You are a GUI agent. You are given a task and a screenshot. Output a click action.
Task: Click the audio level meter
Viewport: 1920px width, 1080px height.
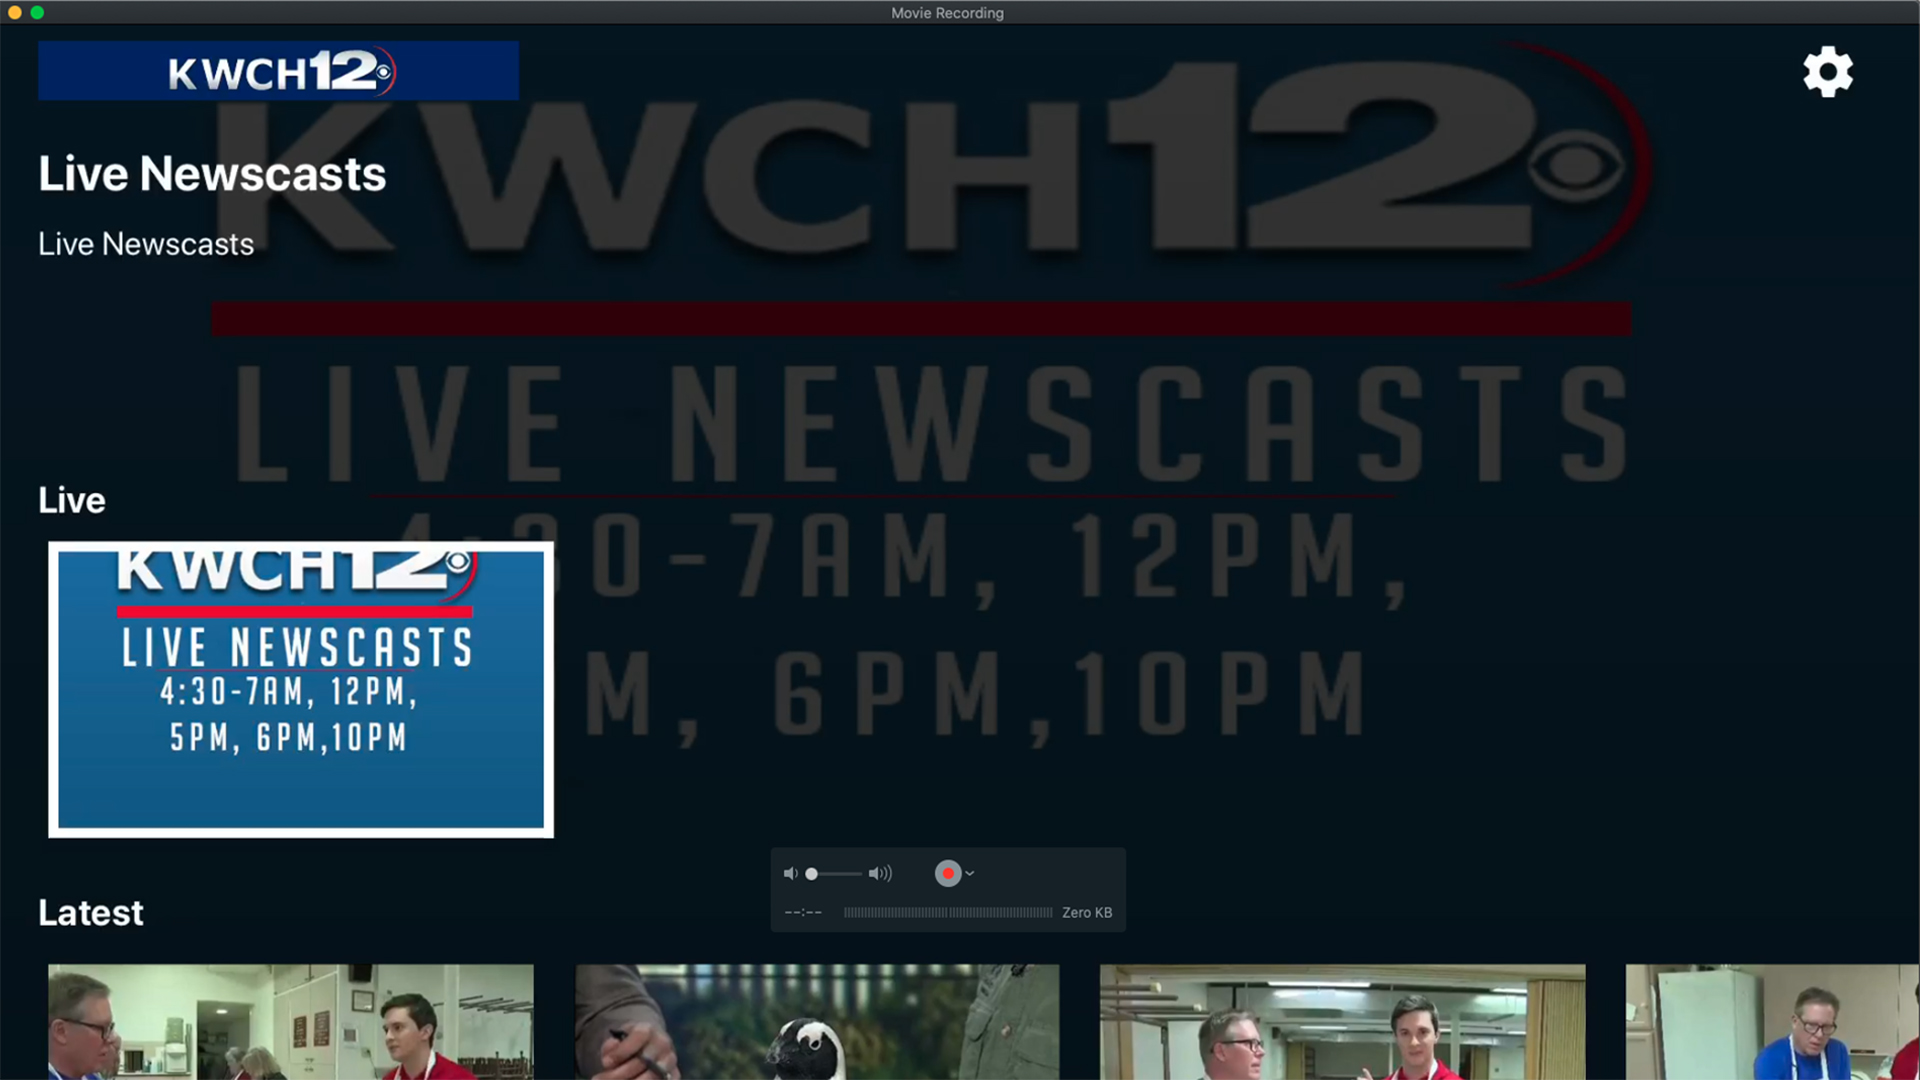pyautogui.click(x=948, y=912)
